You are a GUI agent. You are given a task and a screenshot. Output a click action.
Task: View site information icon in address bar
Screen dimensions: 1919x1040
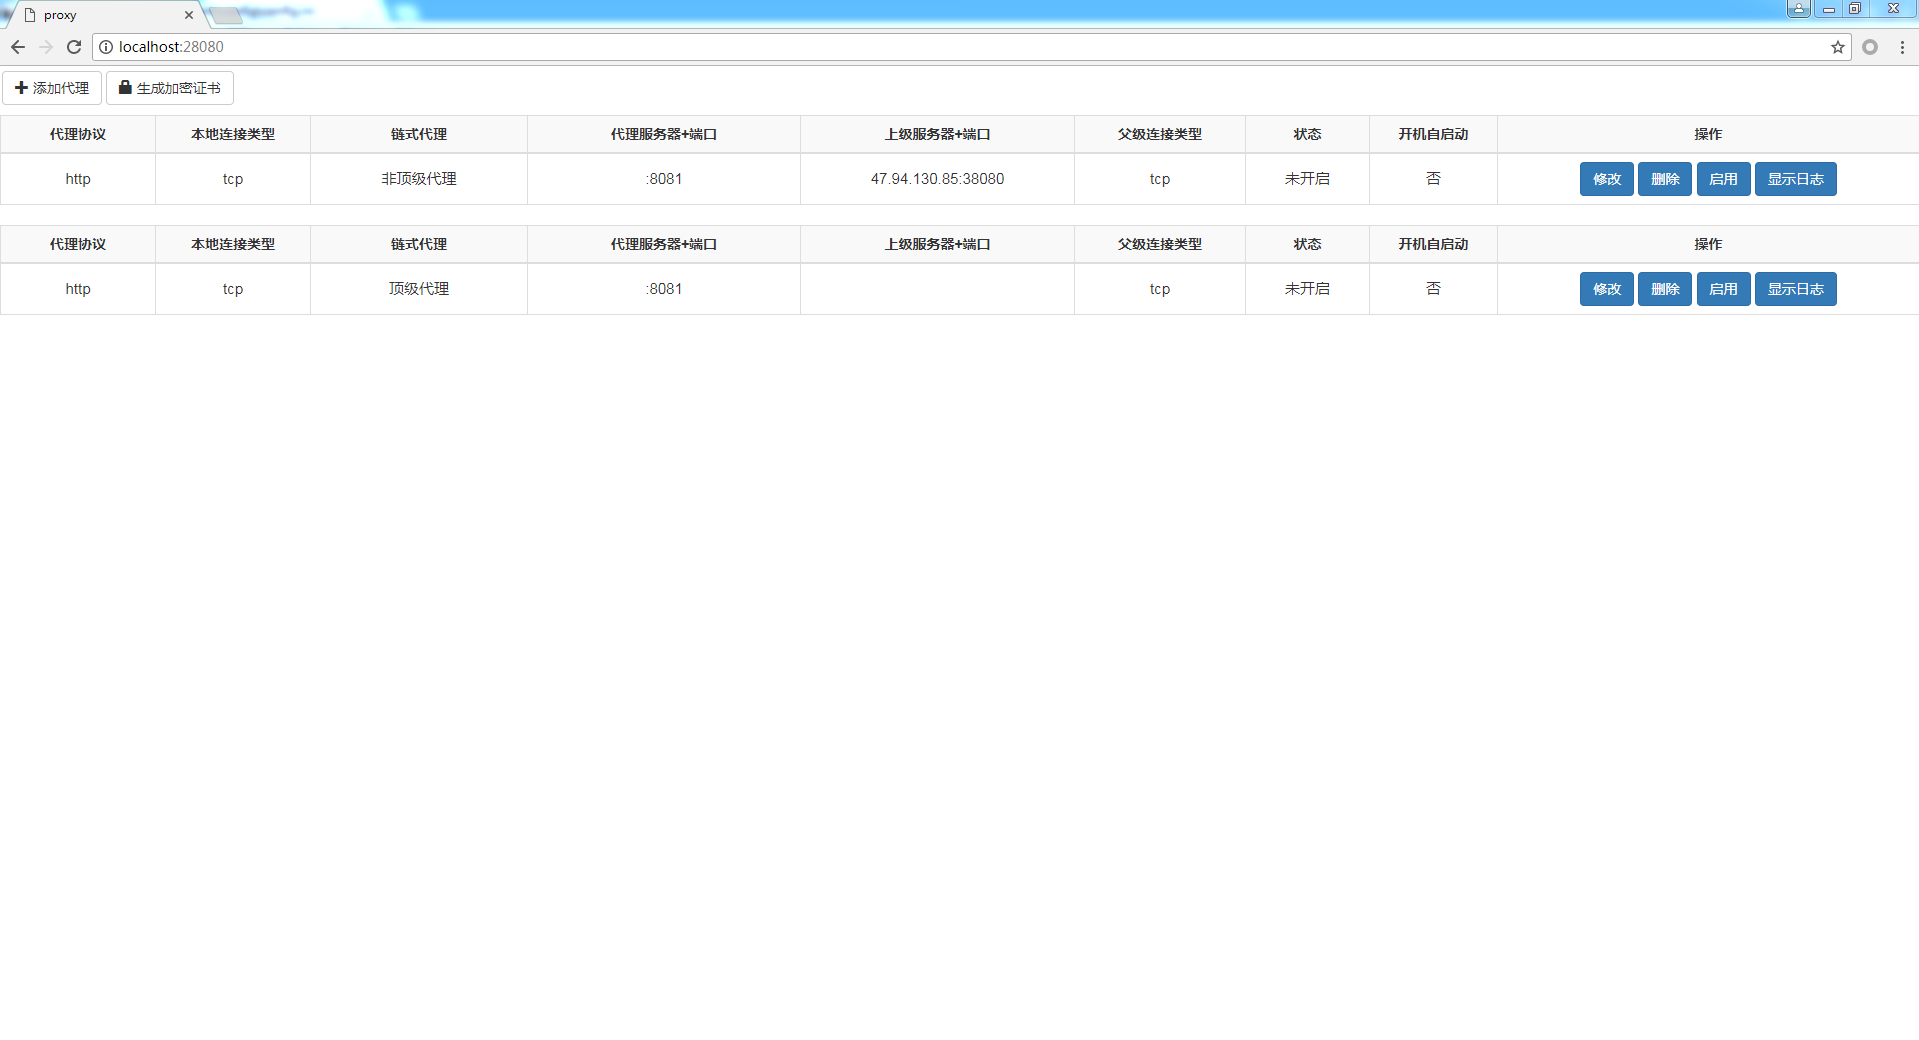click(106, 47)
